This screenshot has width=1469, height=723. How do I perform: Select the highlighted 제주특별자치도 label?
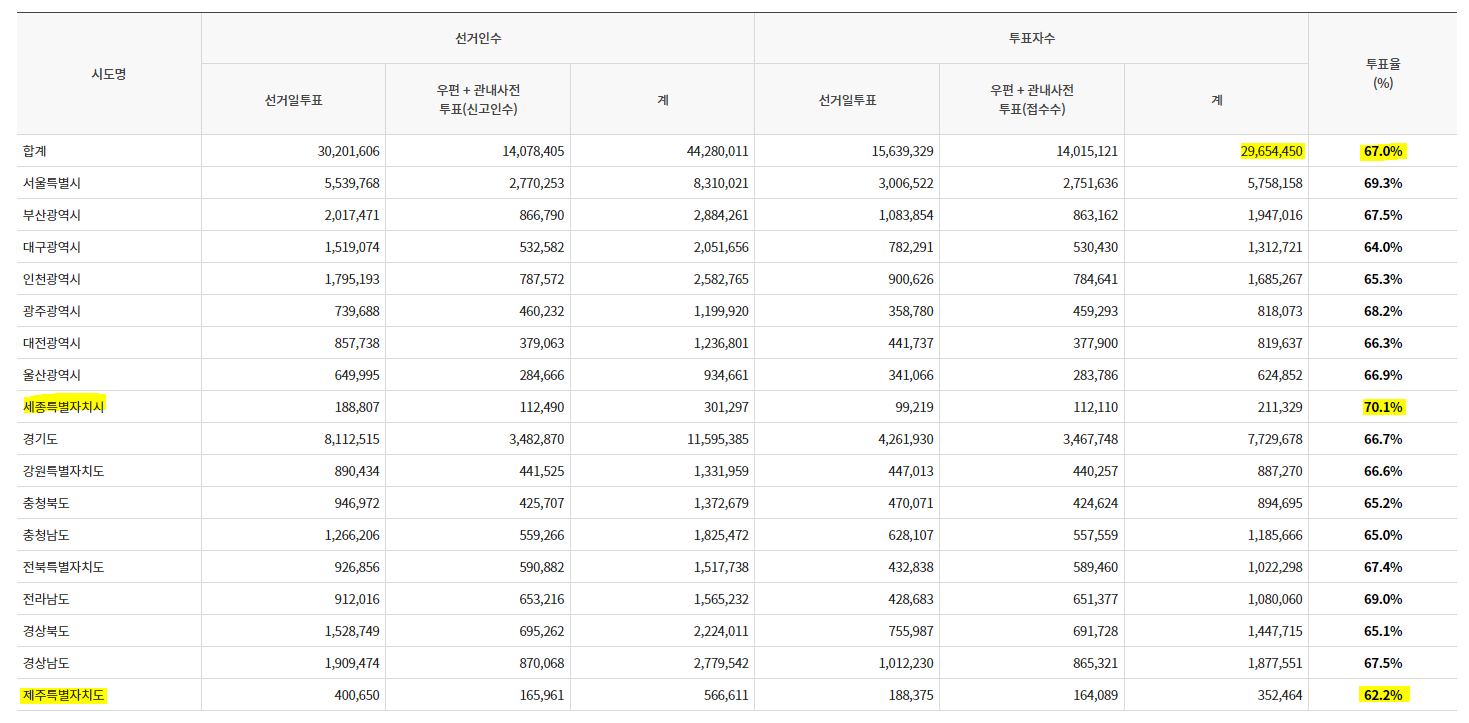[64, 695]
